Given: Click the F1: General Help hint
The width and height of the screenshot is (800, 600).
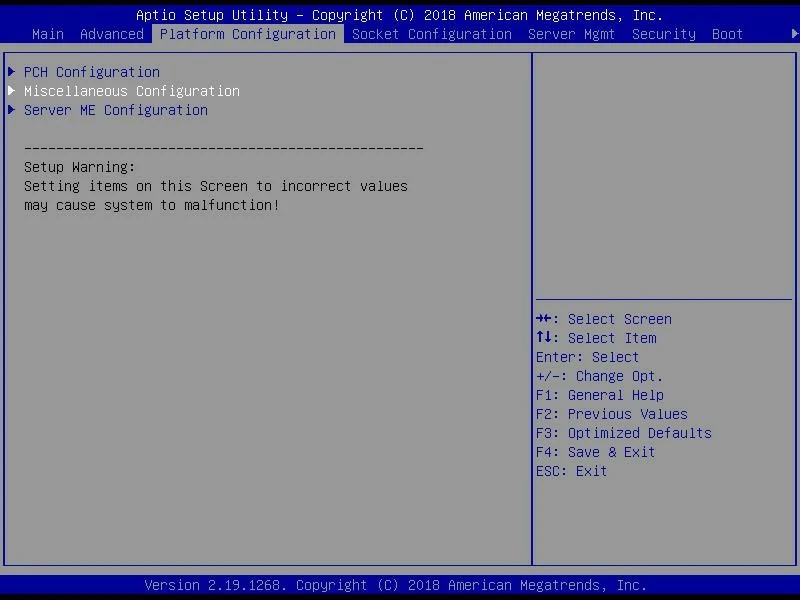Looking at the screenshot, I should 600,395.
